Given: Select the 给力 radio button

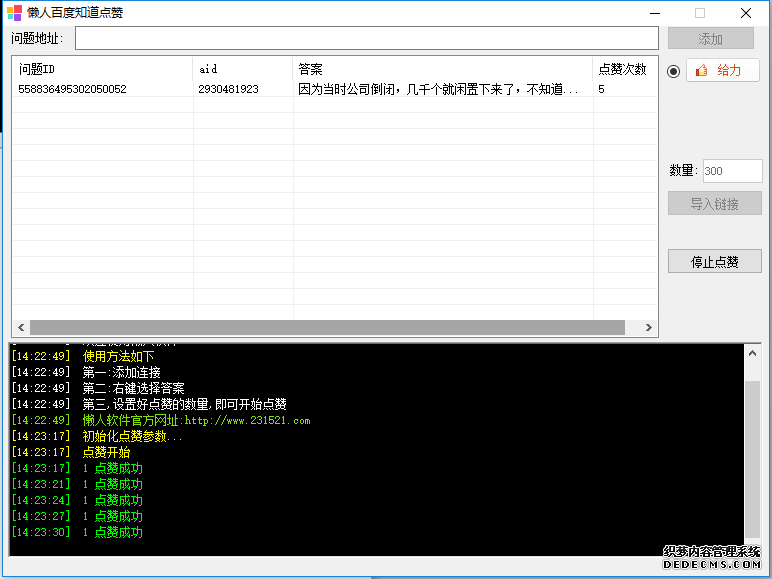Looking at the screenshot, I should pos(674,71).
